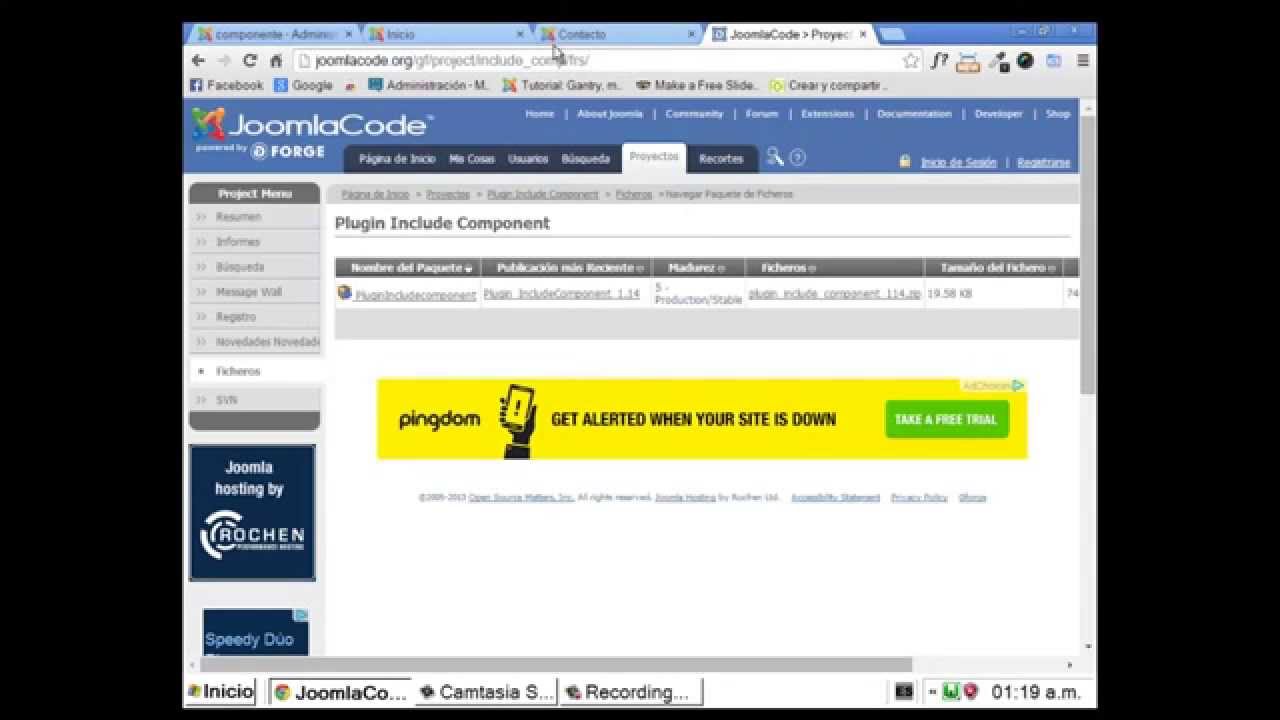
Task: Click the Regístrarse link
Action: [1043, 162]
